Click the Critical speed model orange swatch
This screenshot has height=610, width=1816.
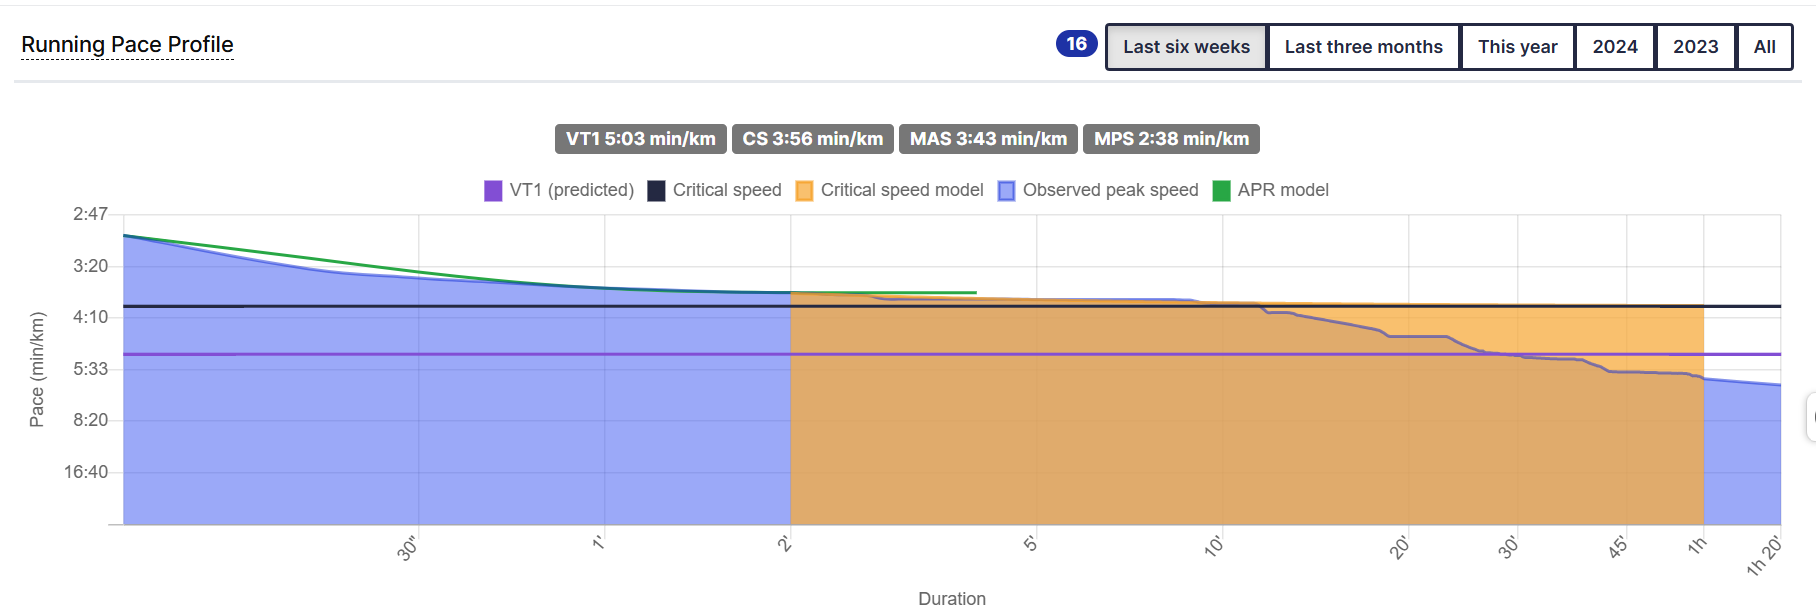pyautogui.click(x=804, y=191)
